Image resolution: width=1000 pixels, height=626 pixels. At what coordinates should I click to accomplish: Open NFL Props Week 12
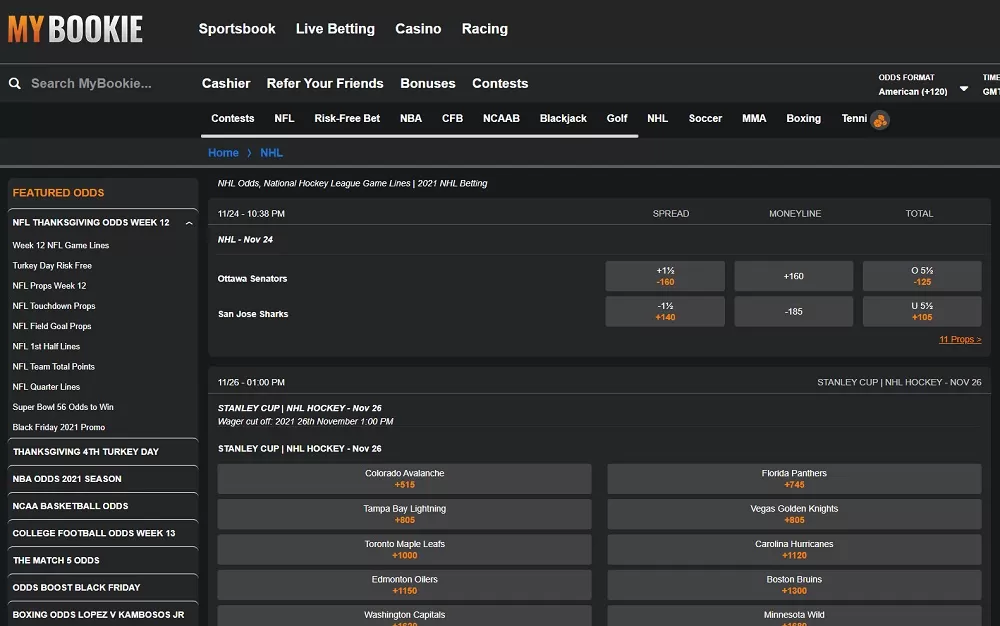tap(49, 286)
